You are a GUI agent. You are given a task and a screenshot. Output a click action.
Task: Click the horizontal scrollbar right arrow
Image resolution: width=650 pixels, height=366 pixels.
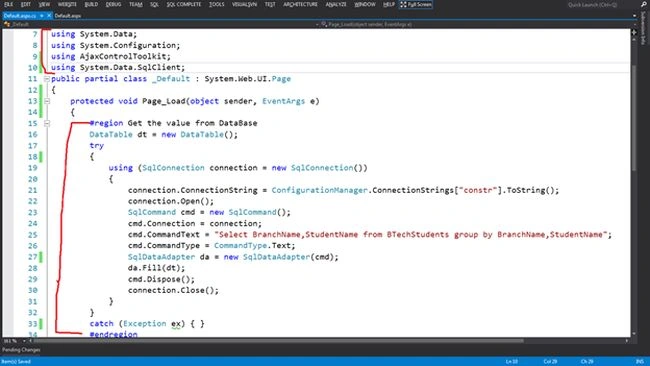(x=627, y=341)
